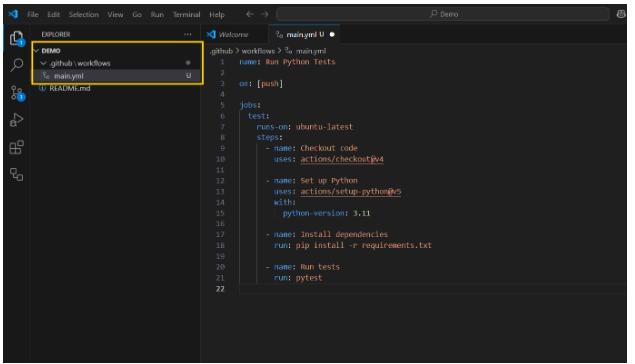Open the Terminal menu
Image resolution: width=635 pixels, height=364 pixels.
pyautogui.click(x=187, y=15)
